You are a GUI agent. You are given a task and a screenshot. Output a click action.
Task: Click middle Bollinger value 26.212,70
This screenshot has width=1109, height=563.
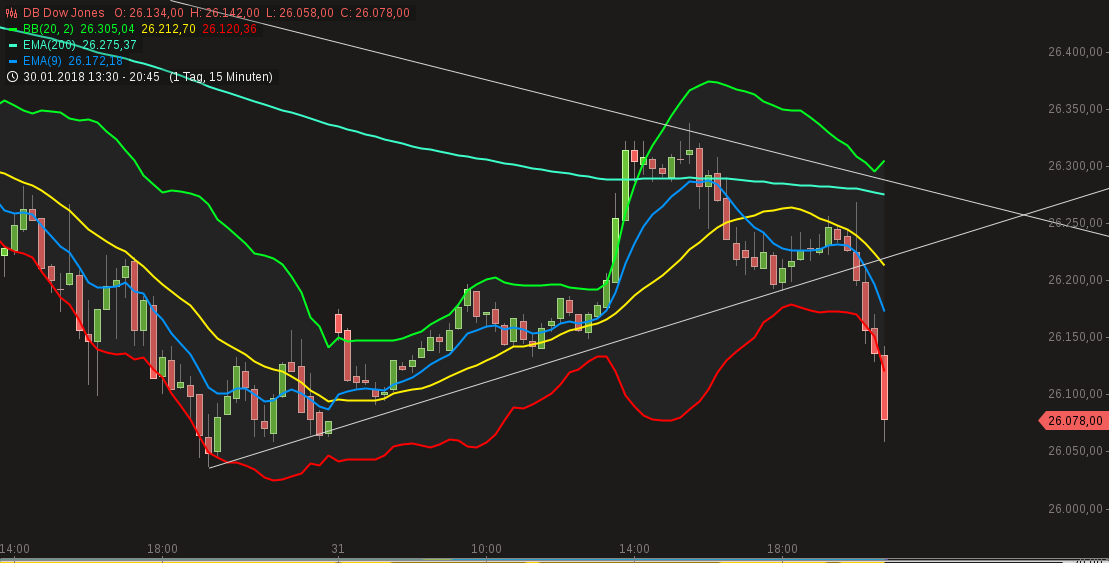(x=168, y=29)
